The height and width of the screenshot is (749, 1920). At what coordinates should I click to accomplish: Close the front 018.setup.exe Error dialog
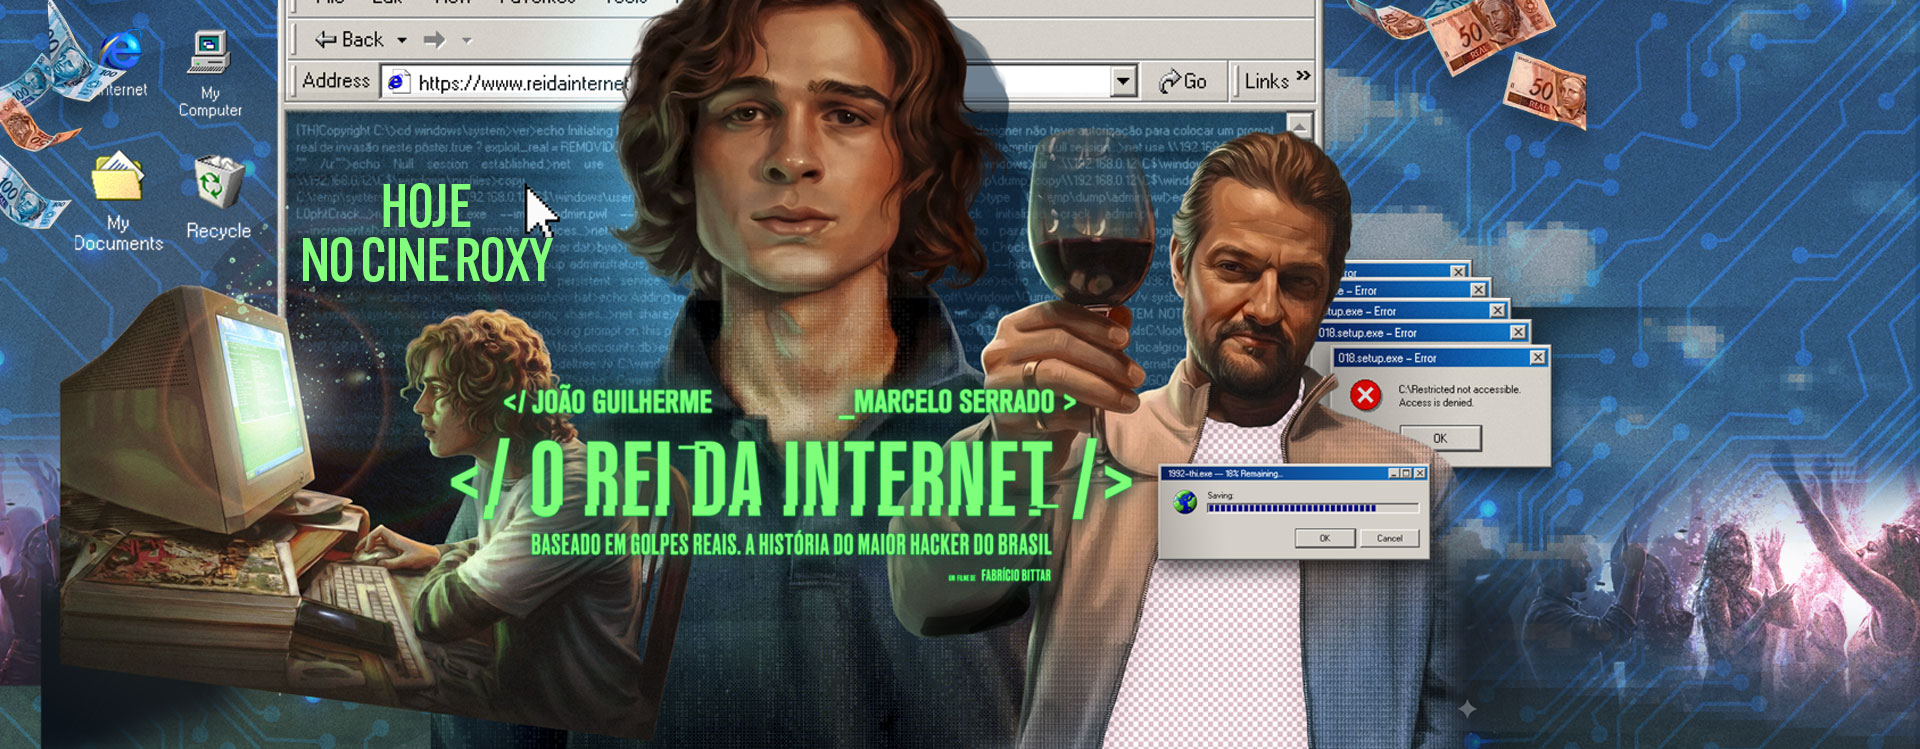[1538, 357]
